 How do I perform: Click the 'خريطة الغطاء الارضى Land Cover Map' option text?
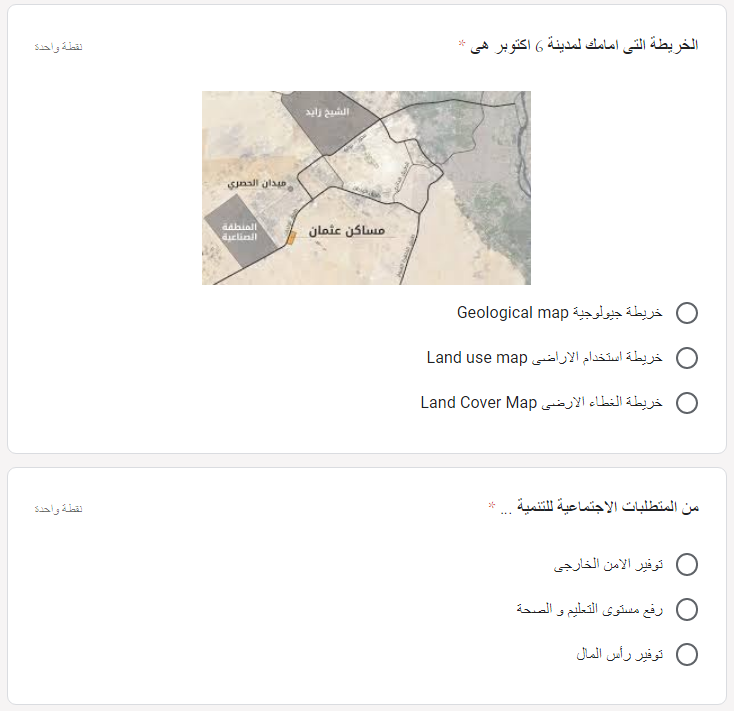point(542,403)
